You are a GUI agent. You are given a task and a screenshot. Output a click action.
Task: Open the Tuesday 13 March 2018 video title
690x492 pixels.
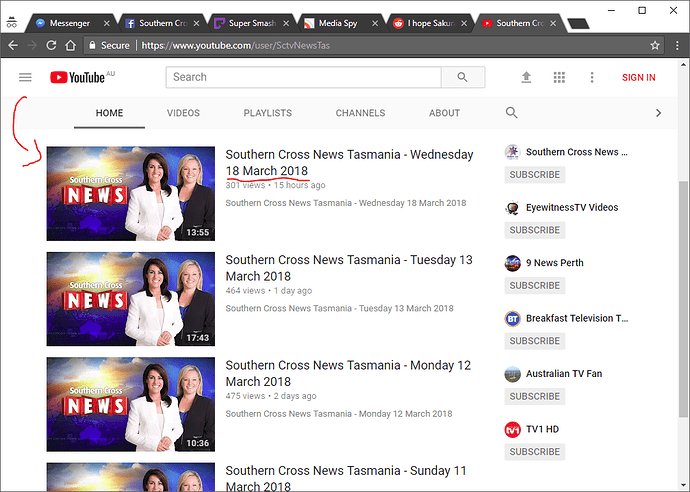pos(349,268)
